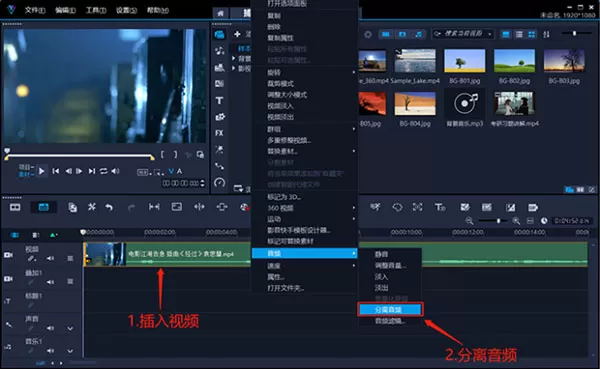Image resolution: width=600 pixels, height=369 pixels.
Task: Expand the voice track chevron
Action: 70,328
